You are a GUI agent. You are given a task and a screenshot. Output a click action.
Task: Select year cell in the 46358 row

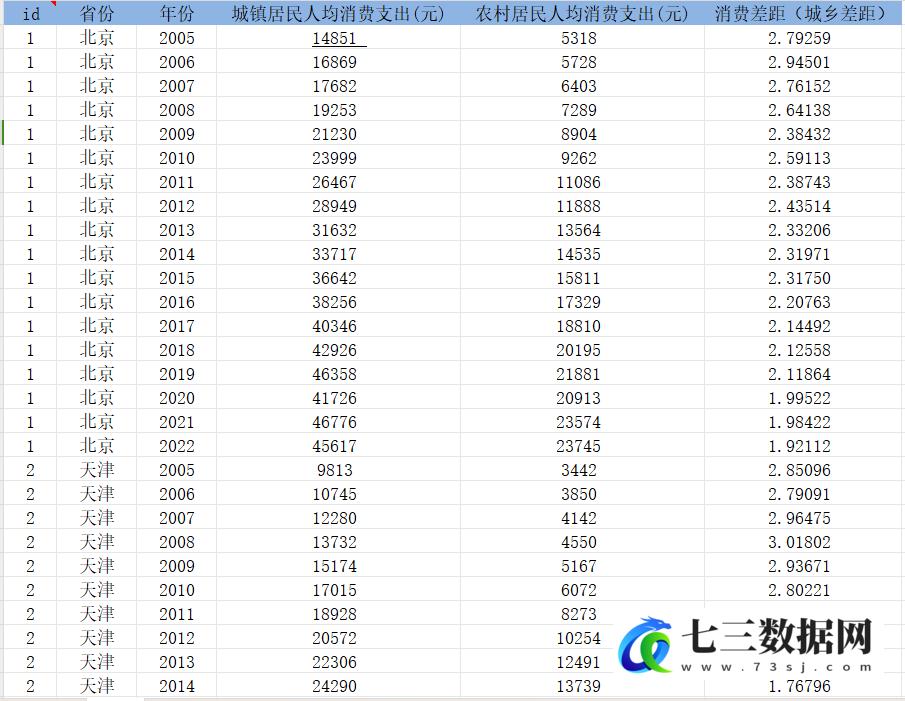(x=177, y=374)
